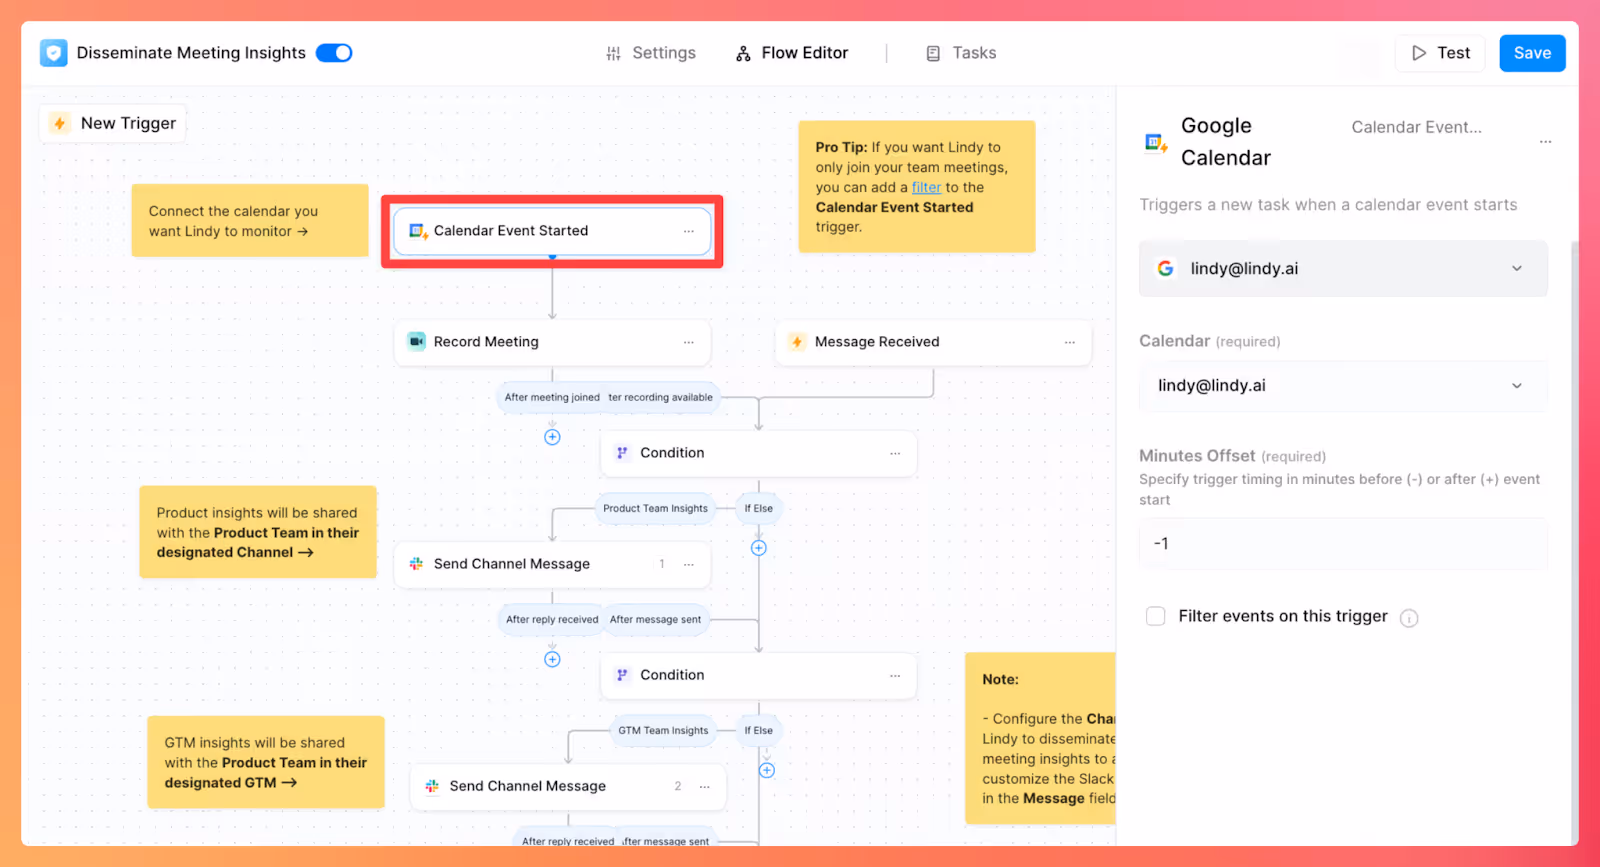Open the filter link in the Pro Tip
1600x867 pixels.
[926, 187]
